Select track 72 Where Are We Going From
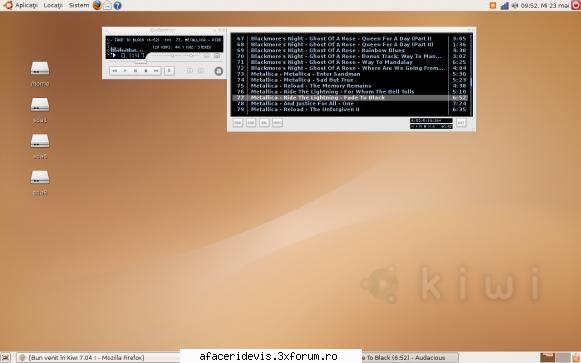This screenshot has width=581, height=363. [350, 68]
